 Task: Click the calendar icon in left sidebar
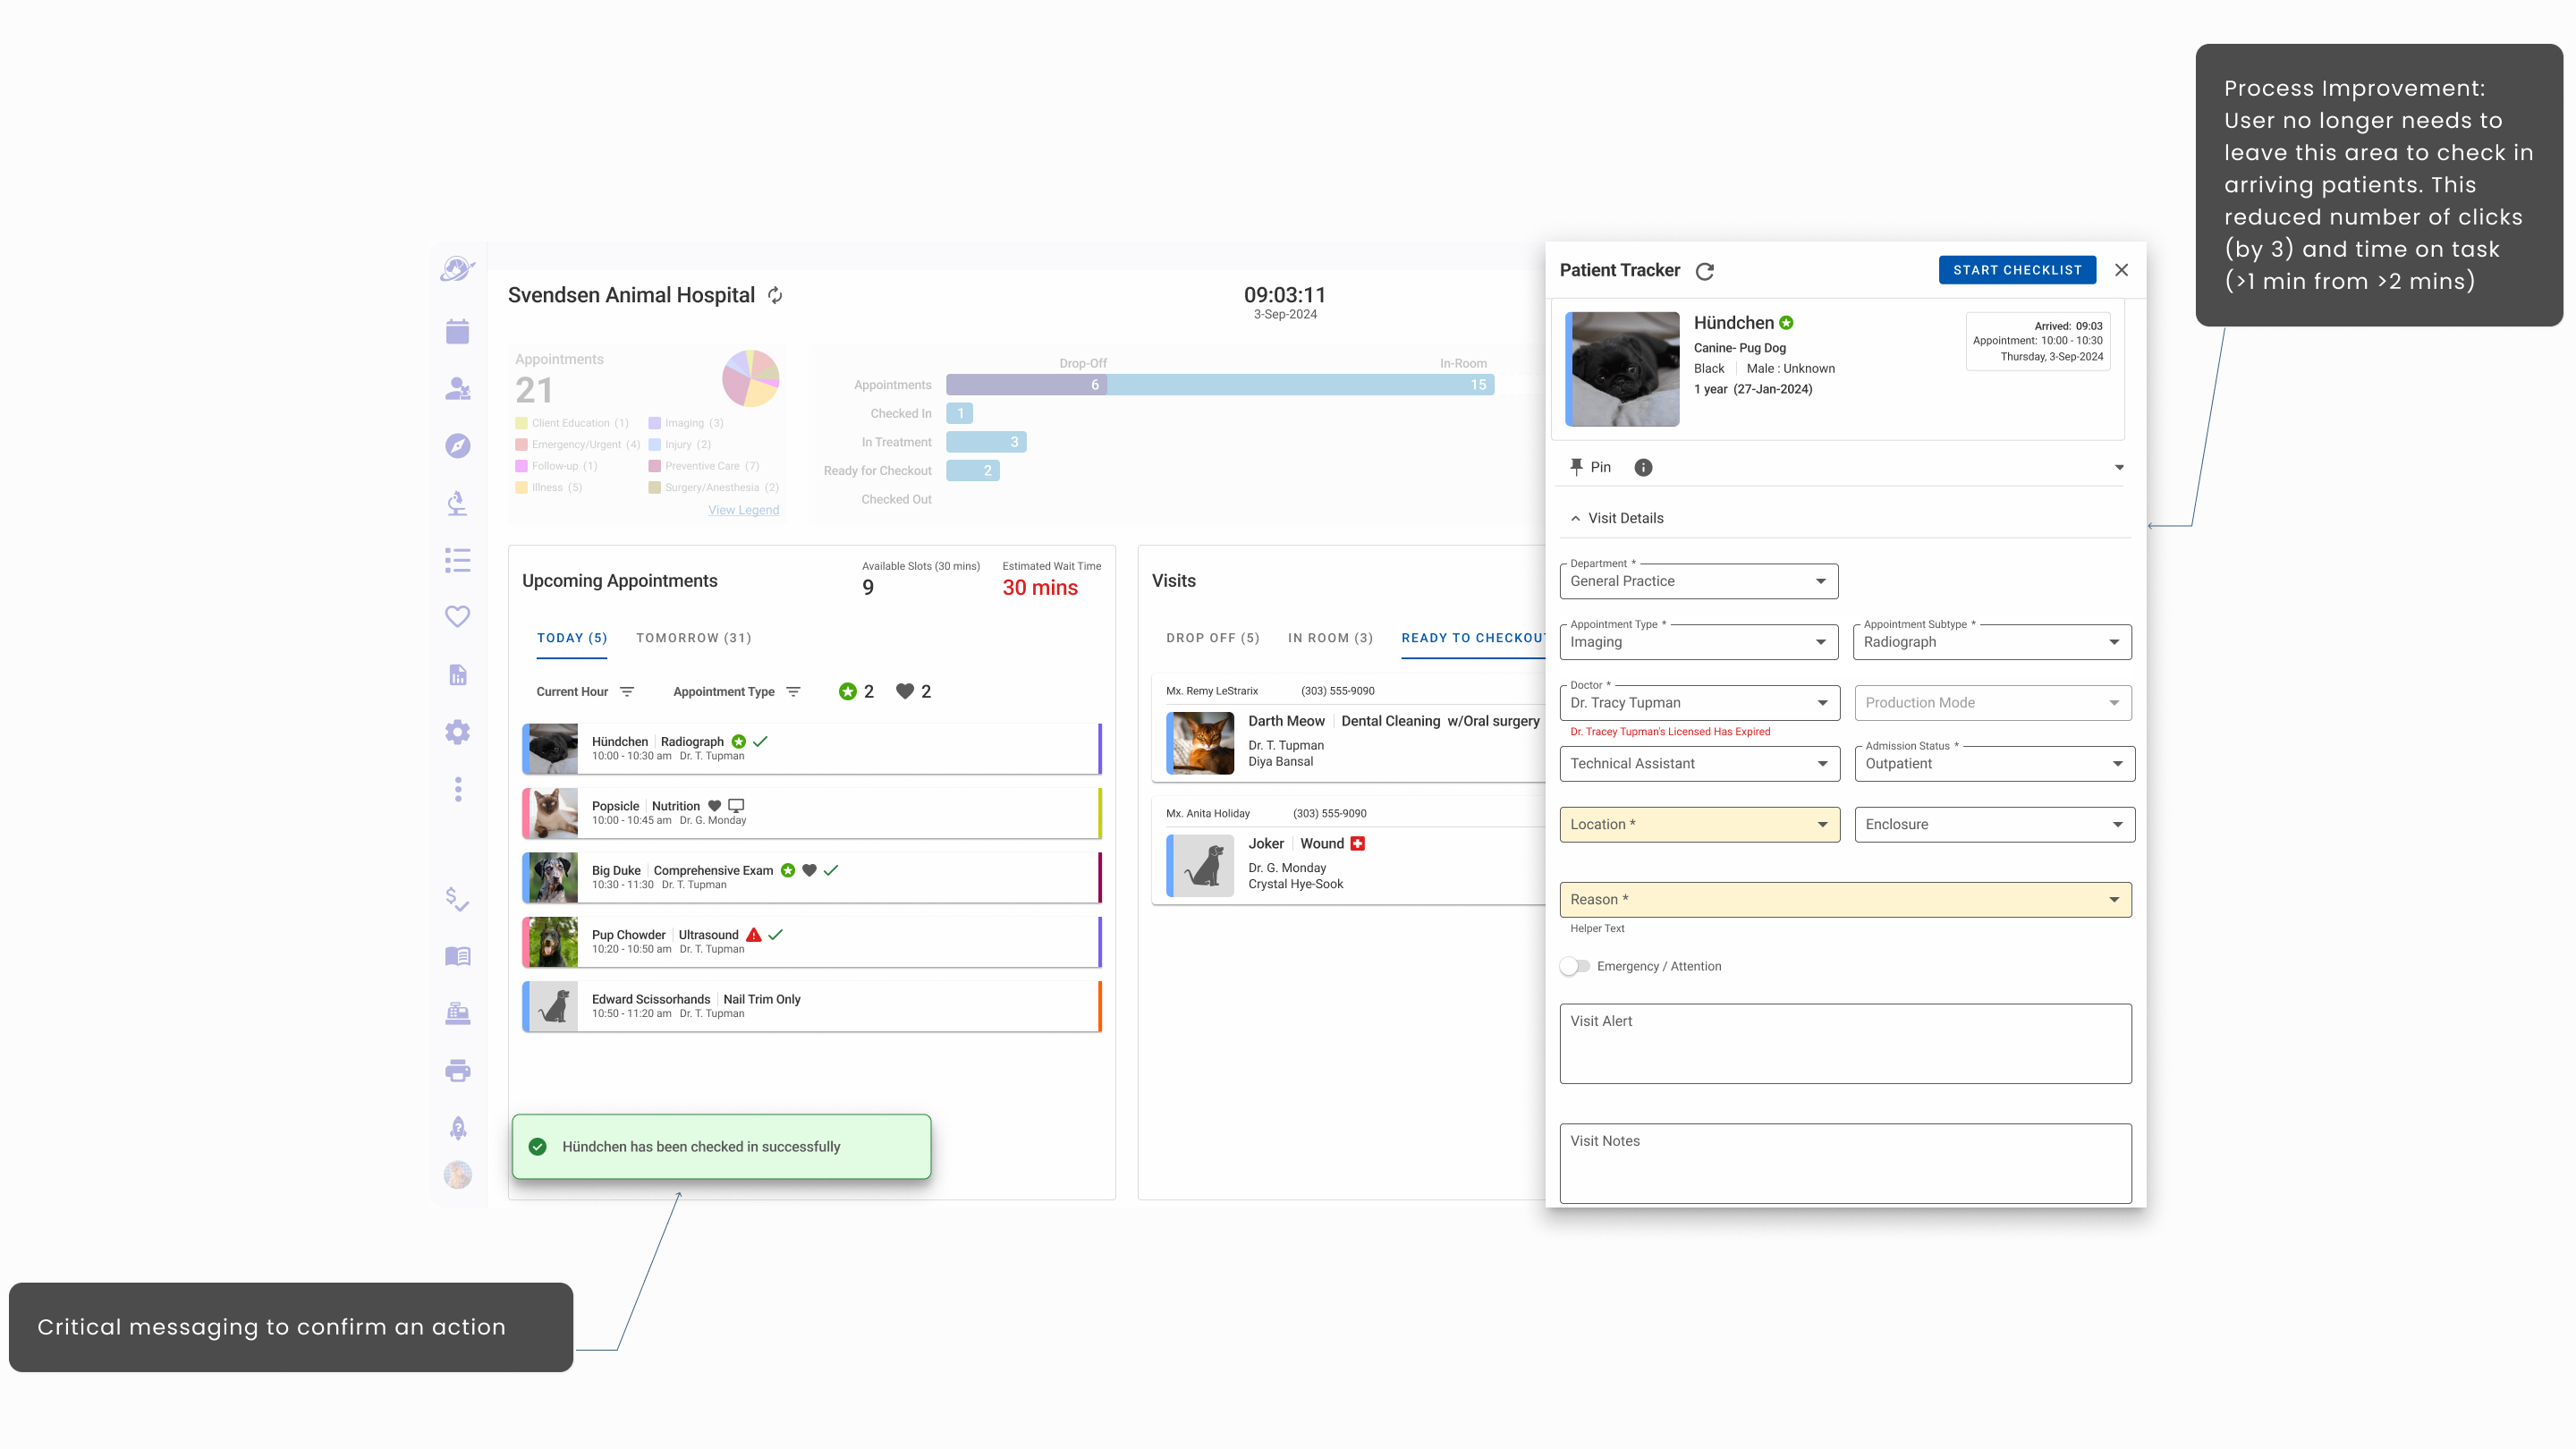click(x=457, y=331)
